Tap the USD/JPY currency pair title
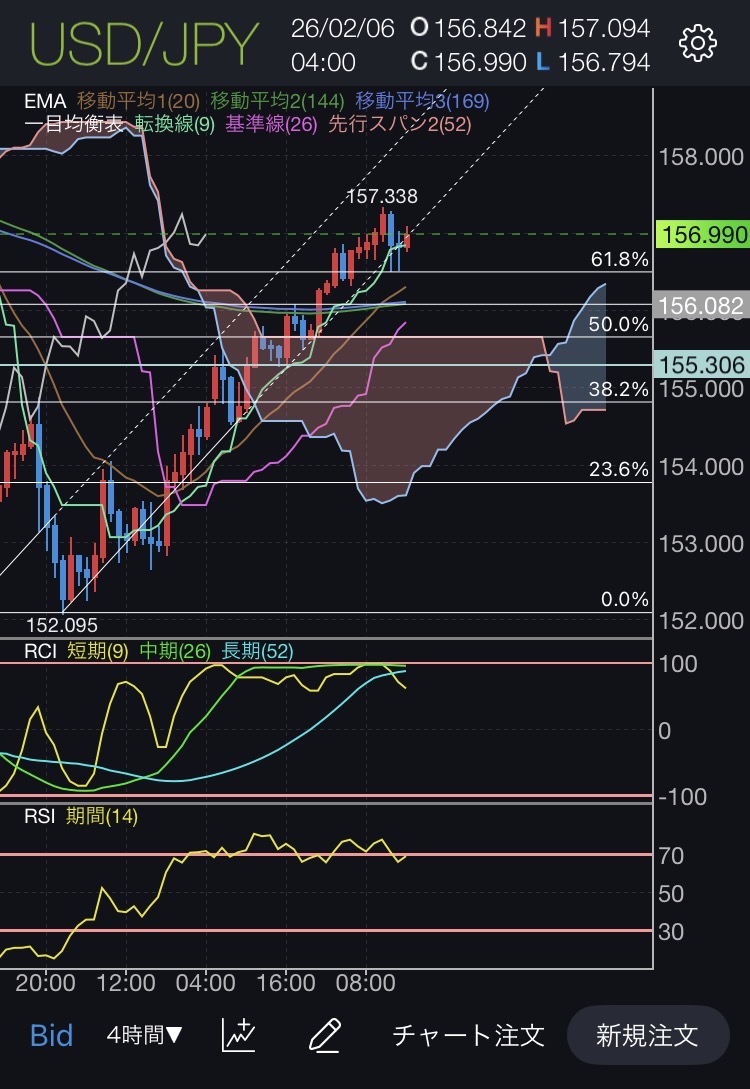This screenshot has width=750, height=1089. pos(145,43)
